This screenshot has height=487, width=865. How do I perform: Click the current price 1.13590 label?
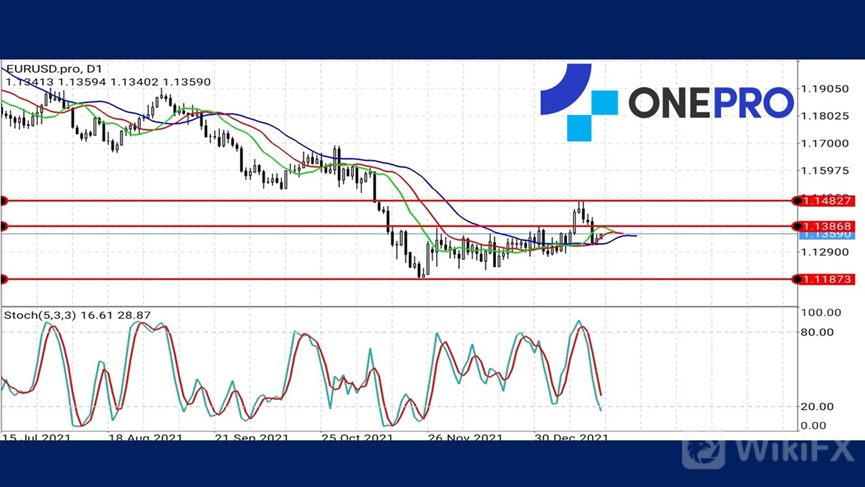tap(825, 236)
